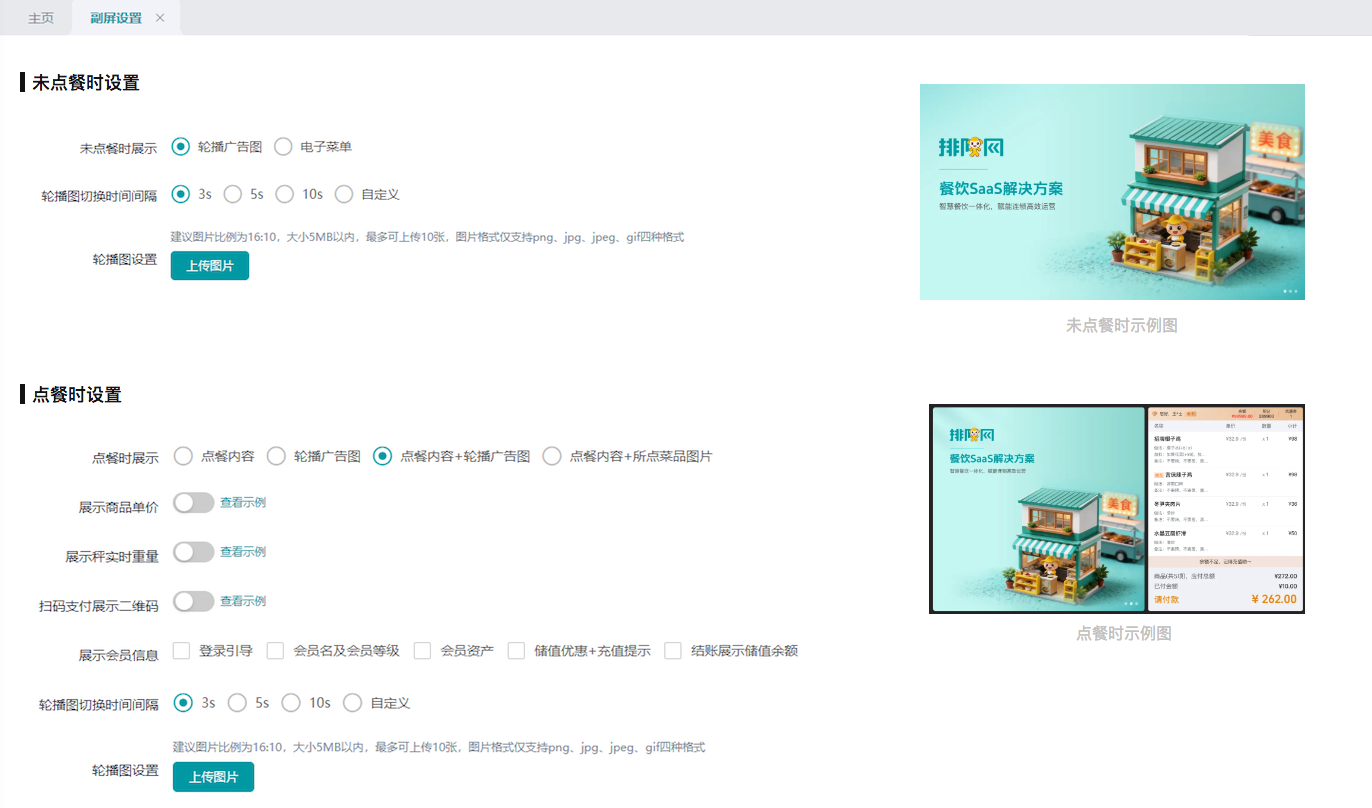Image resolution: width=1372 pixels, height=808 pixels.
Task: Open 查看示例 link for 展示商品单价
Action: (x=243, y=503)
